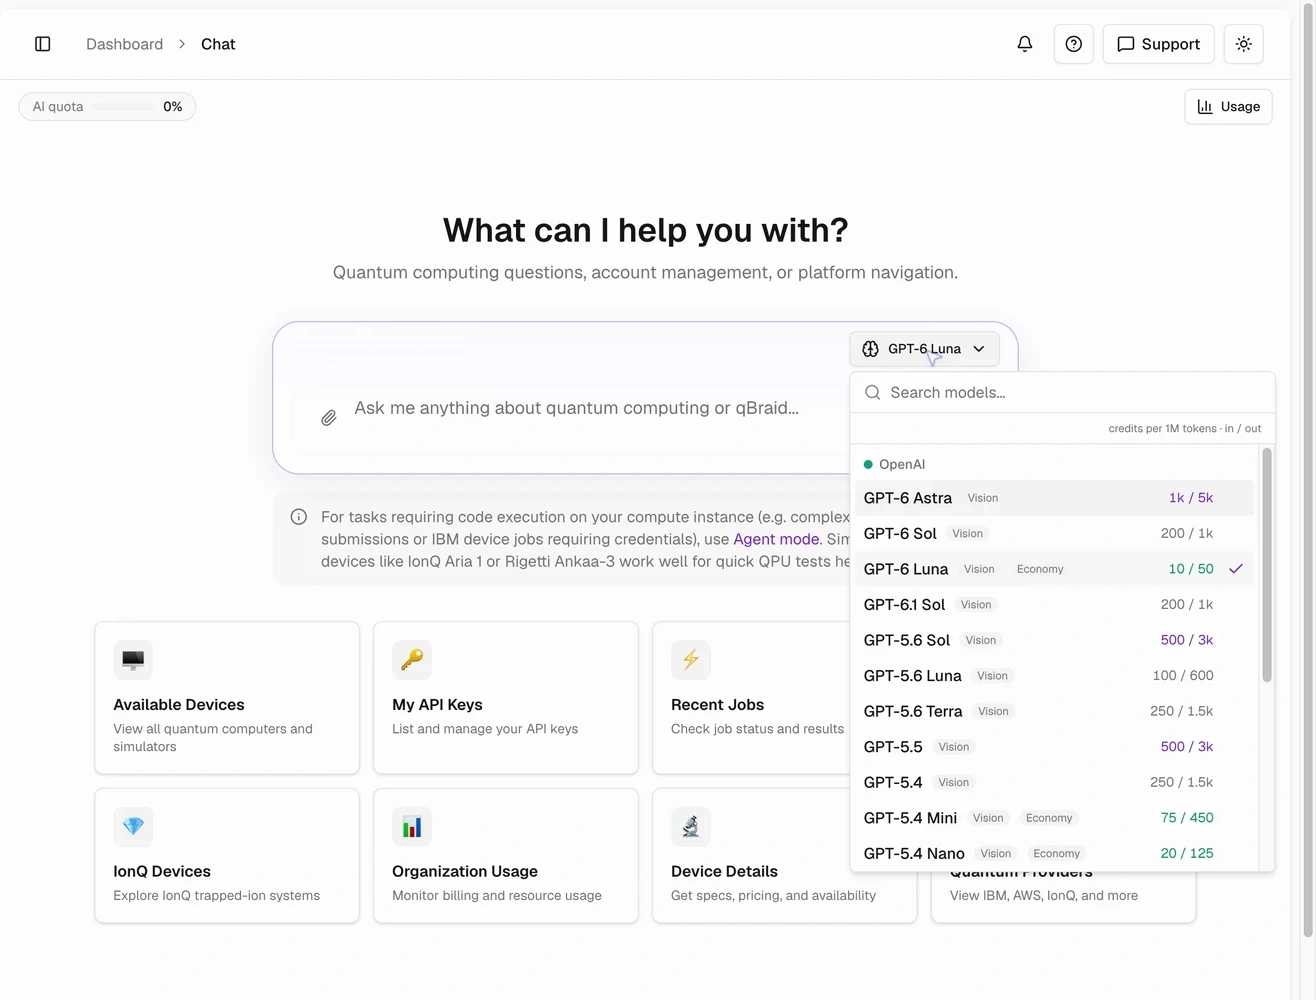Click the My API Keys key icon
The image size is (1316, 1000).
[x=412, y=660]
